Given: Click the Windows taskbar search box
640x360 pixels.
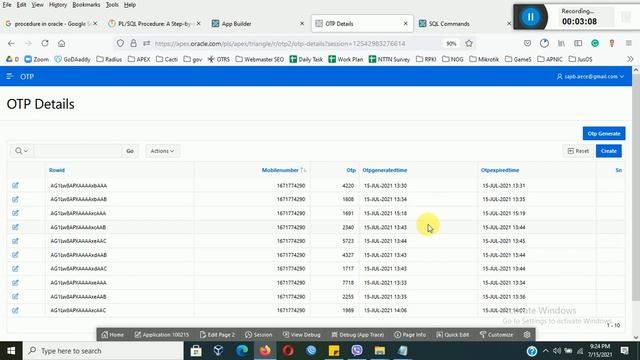Looking at the screenshot, I should click(103, 351).
